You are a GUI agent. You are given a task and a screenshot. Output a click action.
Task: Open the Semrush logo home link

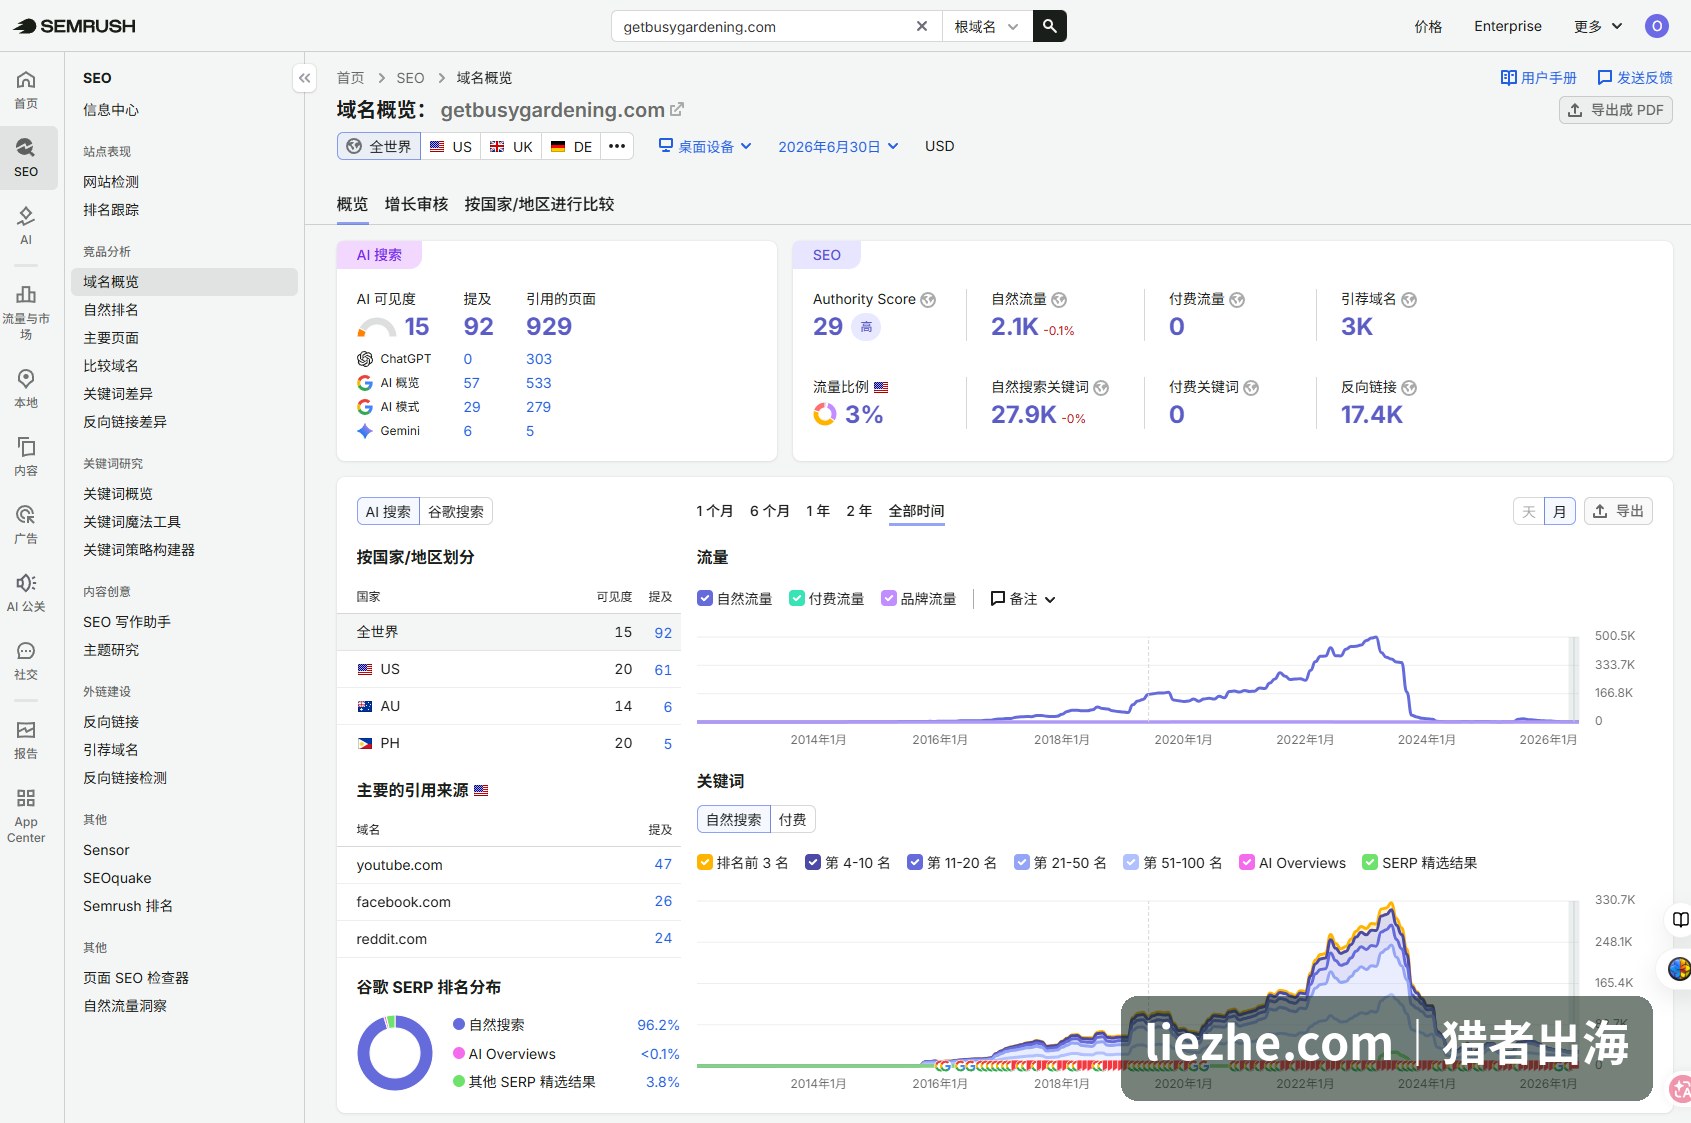click(x=75, y=26)
